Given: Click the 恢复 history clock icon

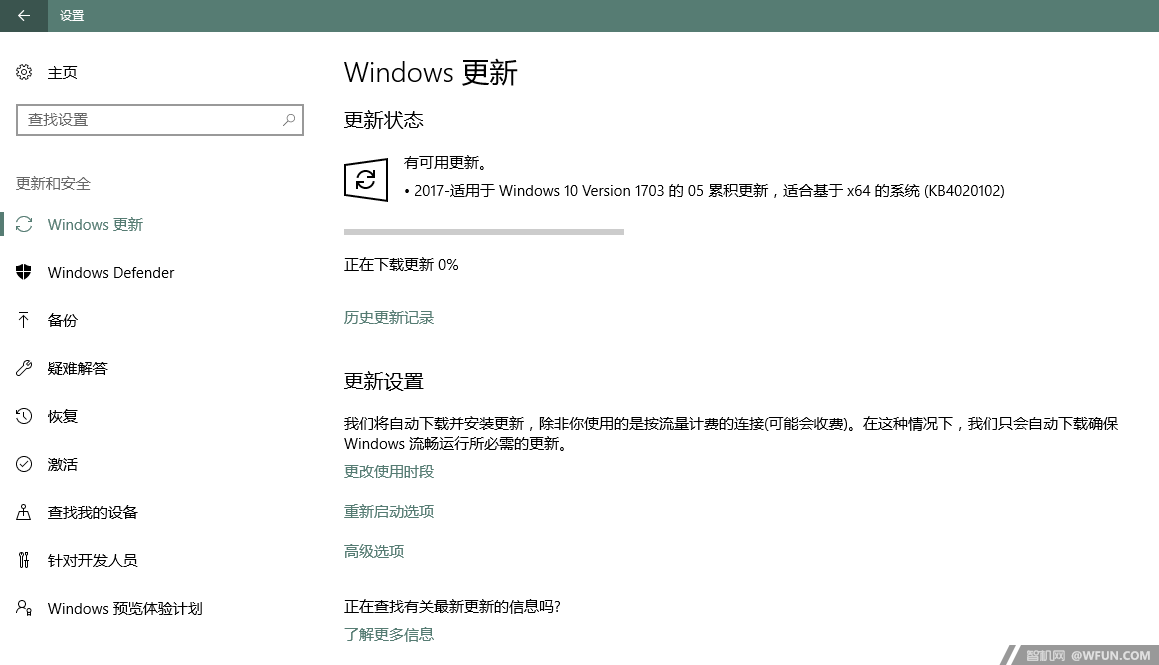Looking at the screenshot, I should pos(24,416).
